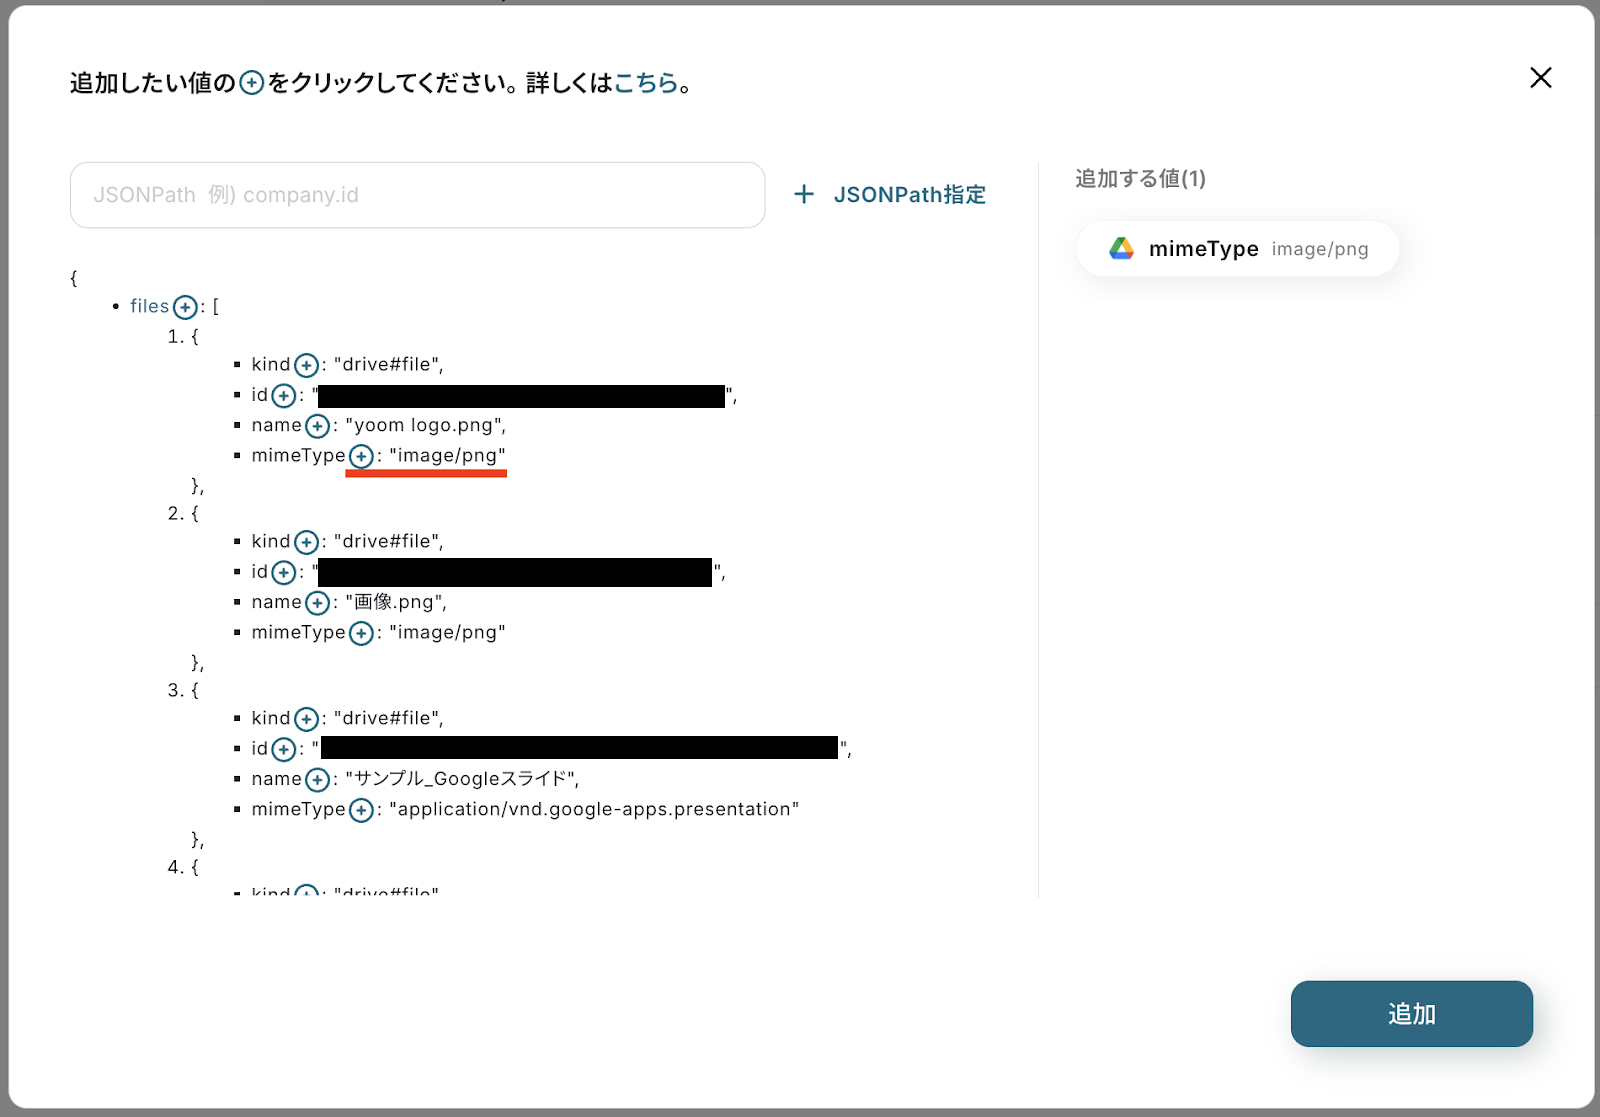Add second file's mimeType image/png
The height and width of the screenshot is (1117, 1600).
coord(361,633)
